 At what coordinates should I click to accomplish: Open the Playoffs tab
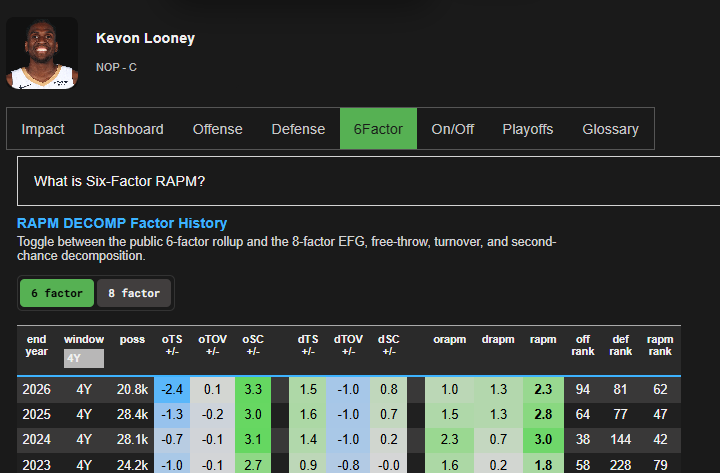[528, 129]
